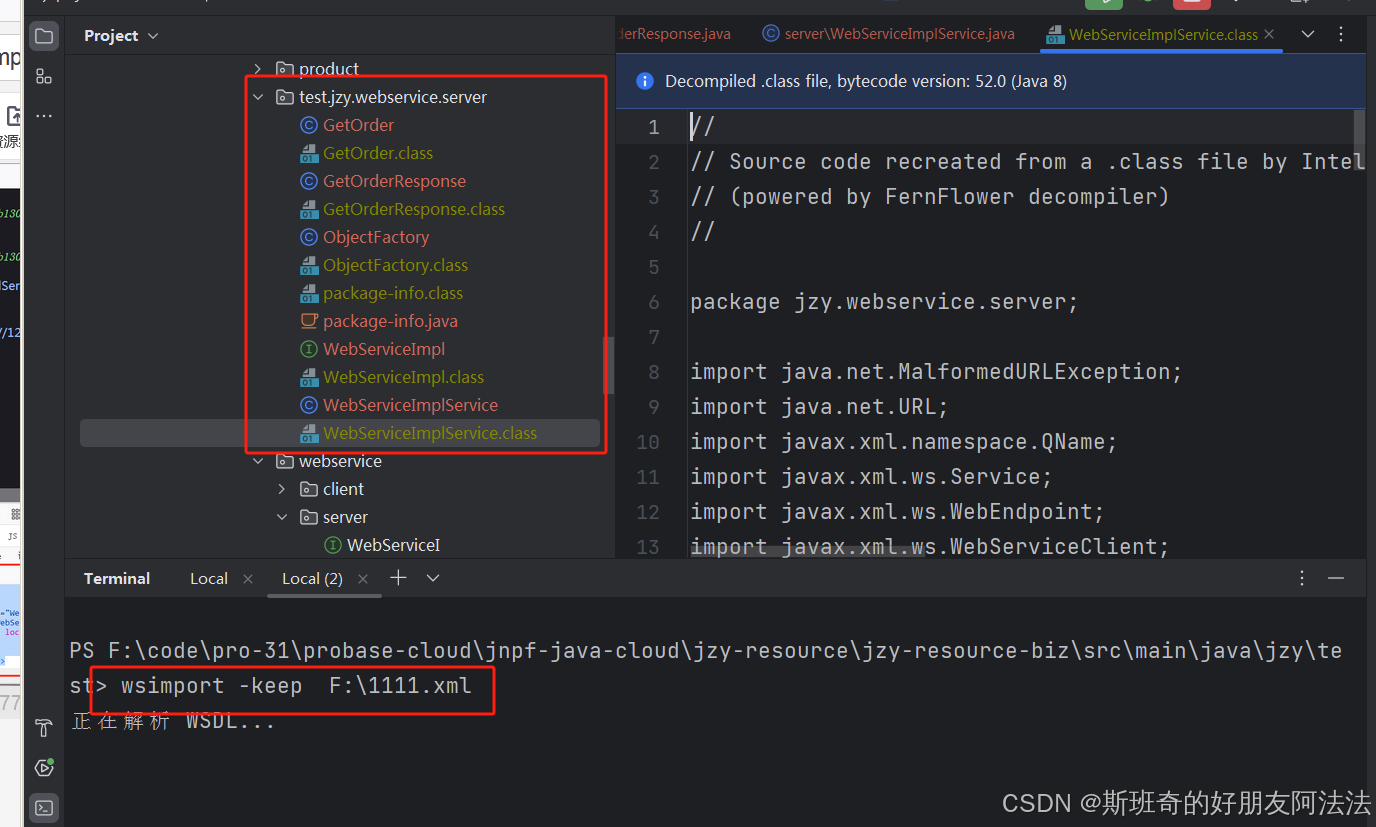1376x827 pixels.
Task: Click the Structure icon below the folder icon
Action: tap(43, 75)
